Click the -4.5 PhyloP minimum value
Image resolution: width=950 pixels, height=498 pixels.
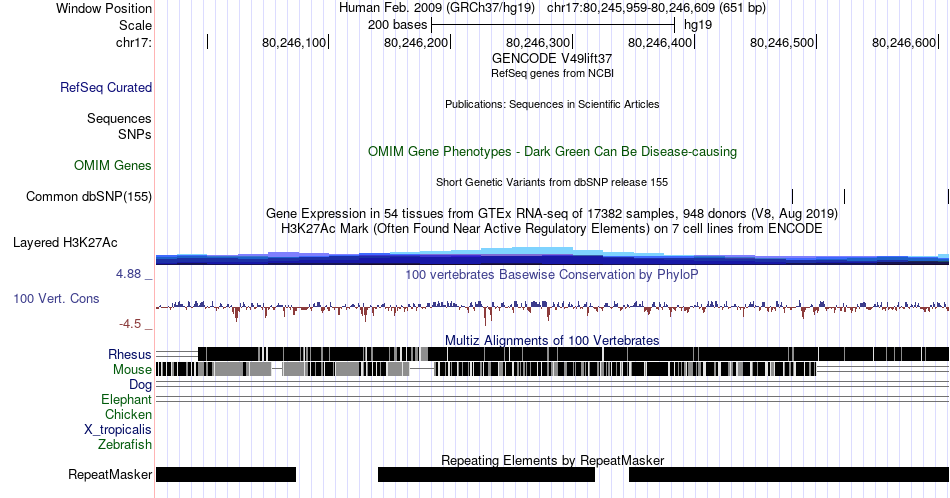(x=130, y=324)
